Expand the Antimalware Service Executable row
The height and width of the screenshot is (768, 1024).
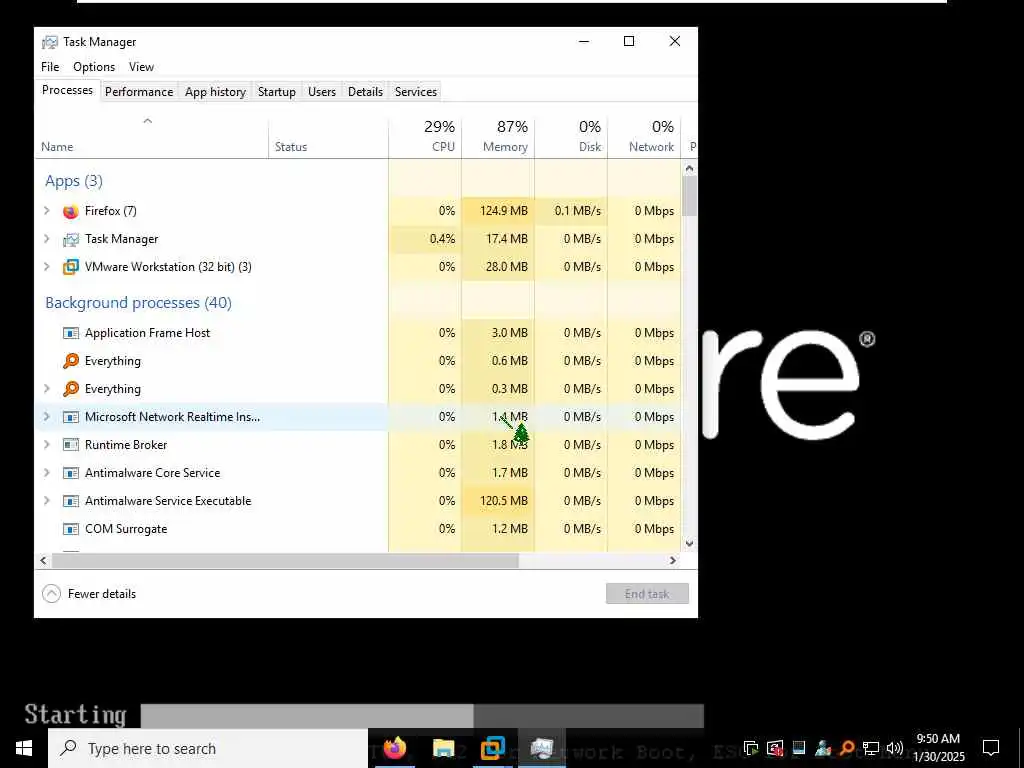click(x=46, y=500)
